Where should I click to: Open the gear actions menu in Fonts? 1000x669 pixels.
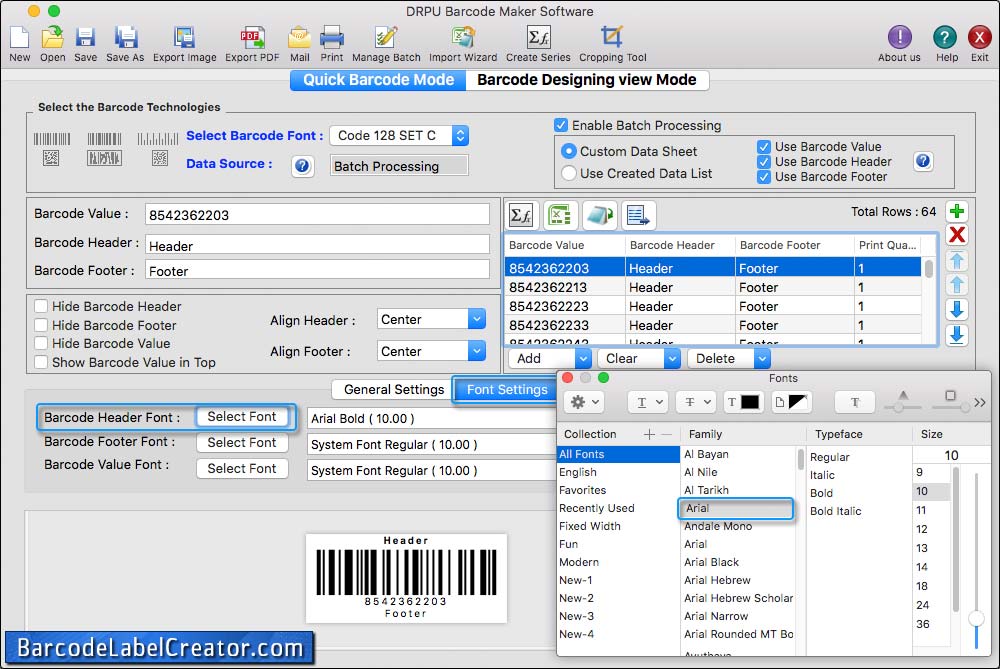pos(585,402)
